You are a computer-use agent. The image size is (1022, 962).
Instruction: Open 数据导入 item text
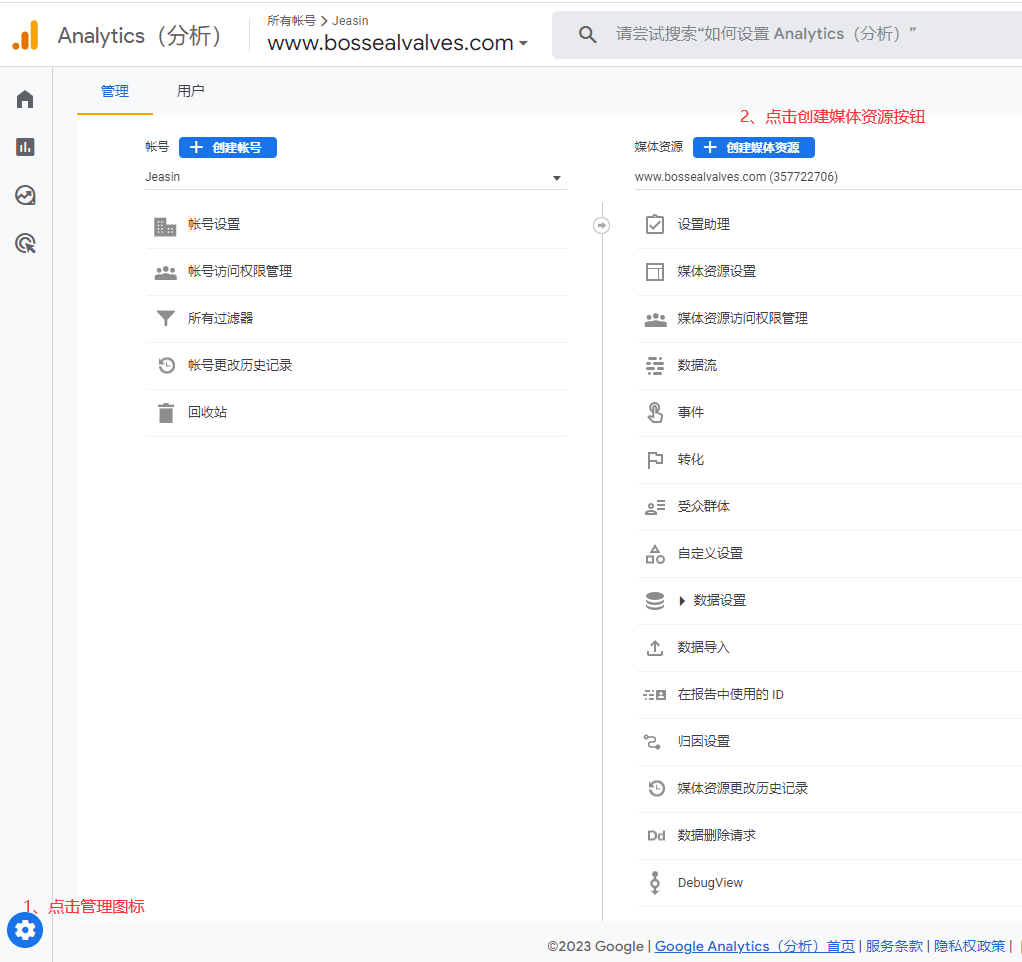703,647
